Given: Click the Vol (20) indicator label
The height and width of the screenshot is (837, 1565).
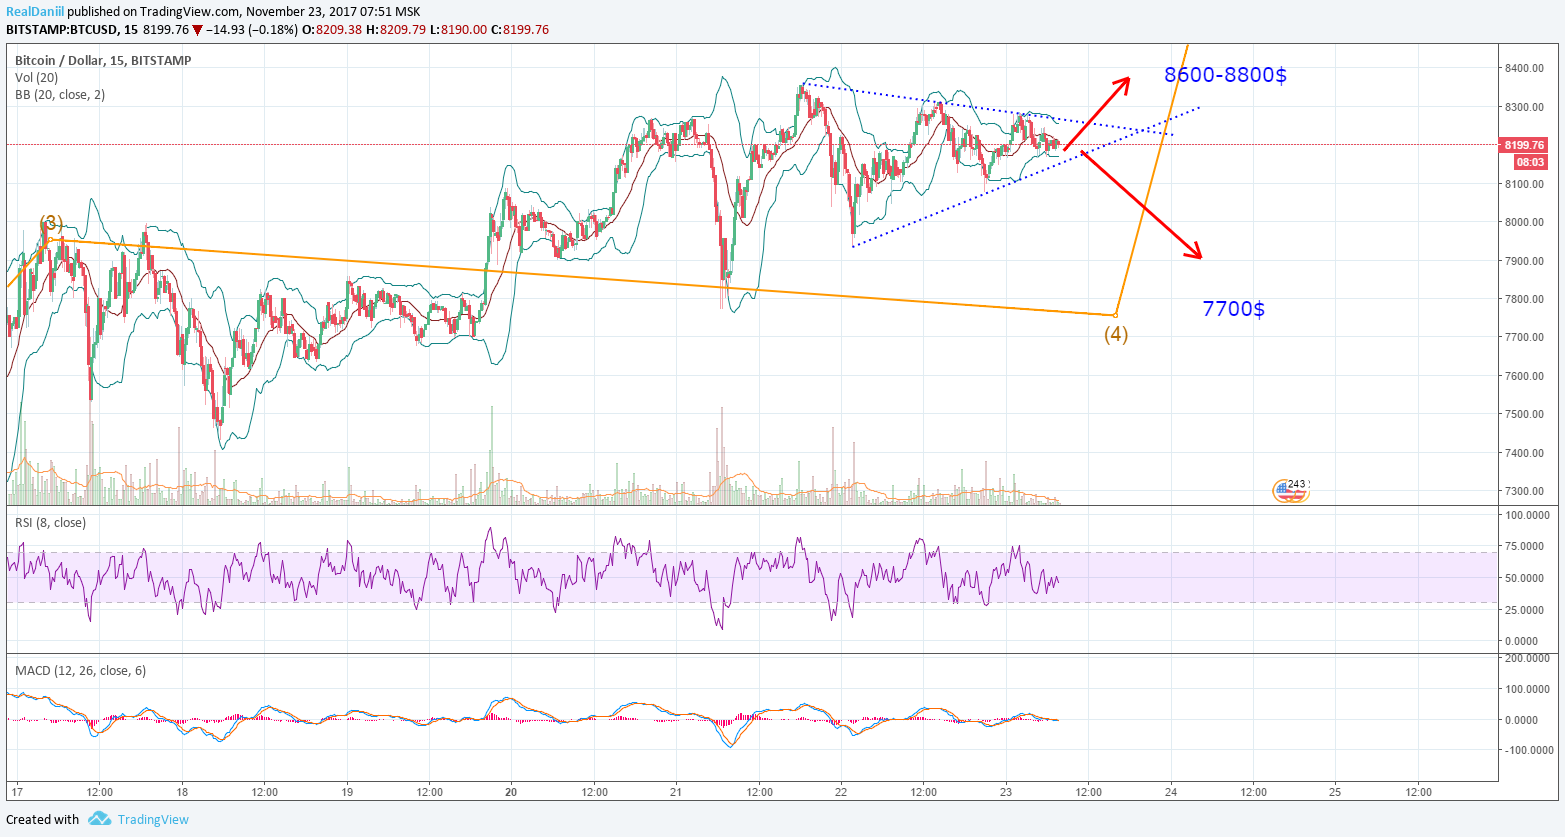Looking at the screenshot, I should (36, 78).
